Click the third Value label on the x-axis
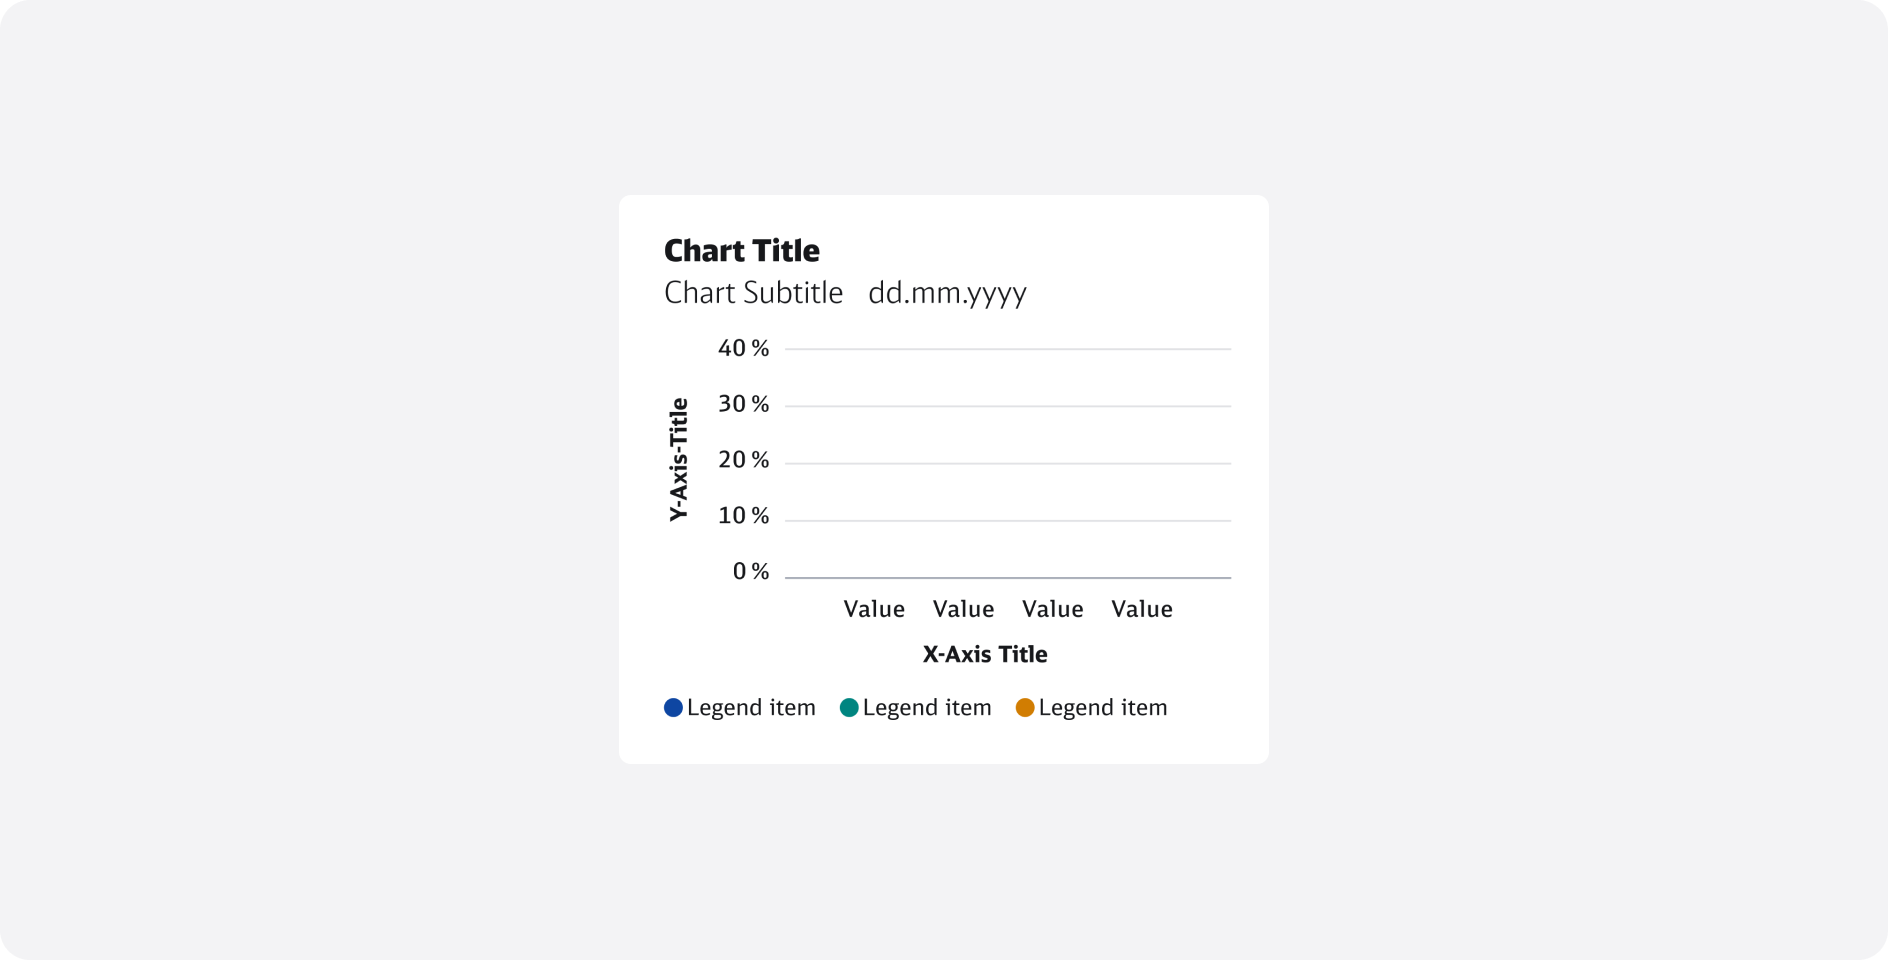The image size is (1888, 960). (1052, 609)
